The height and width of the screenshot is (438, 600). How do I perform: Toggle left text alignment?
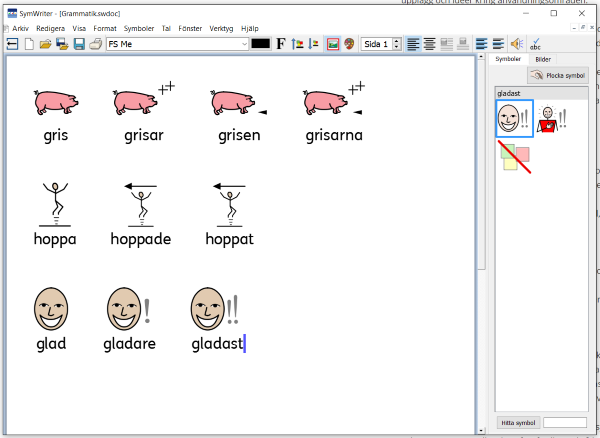click(x=413, y=44)
